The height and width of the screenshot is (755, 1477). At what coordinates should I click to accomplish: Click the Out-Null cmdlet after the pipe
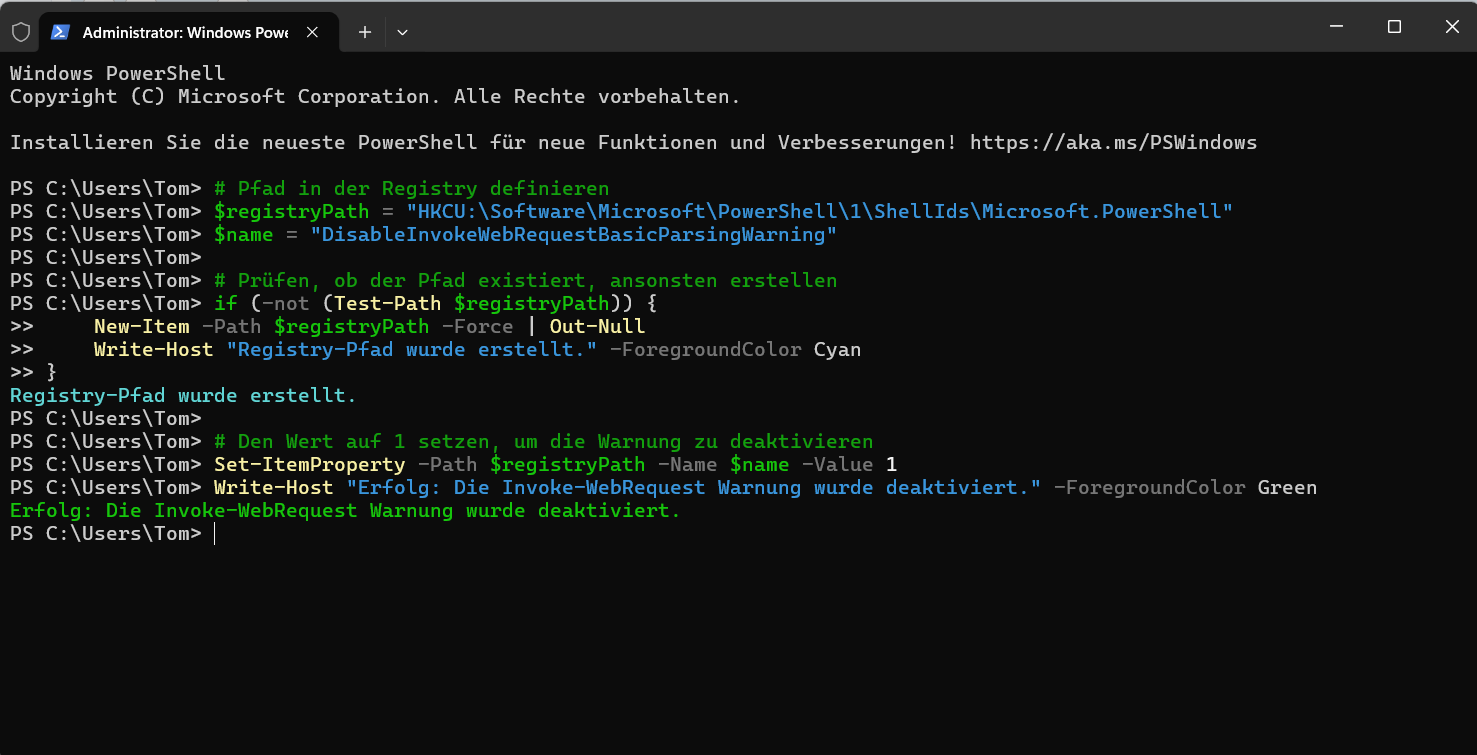[x=597, y=326]
